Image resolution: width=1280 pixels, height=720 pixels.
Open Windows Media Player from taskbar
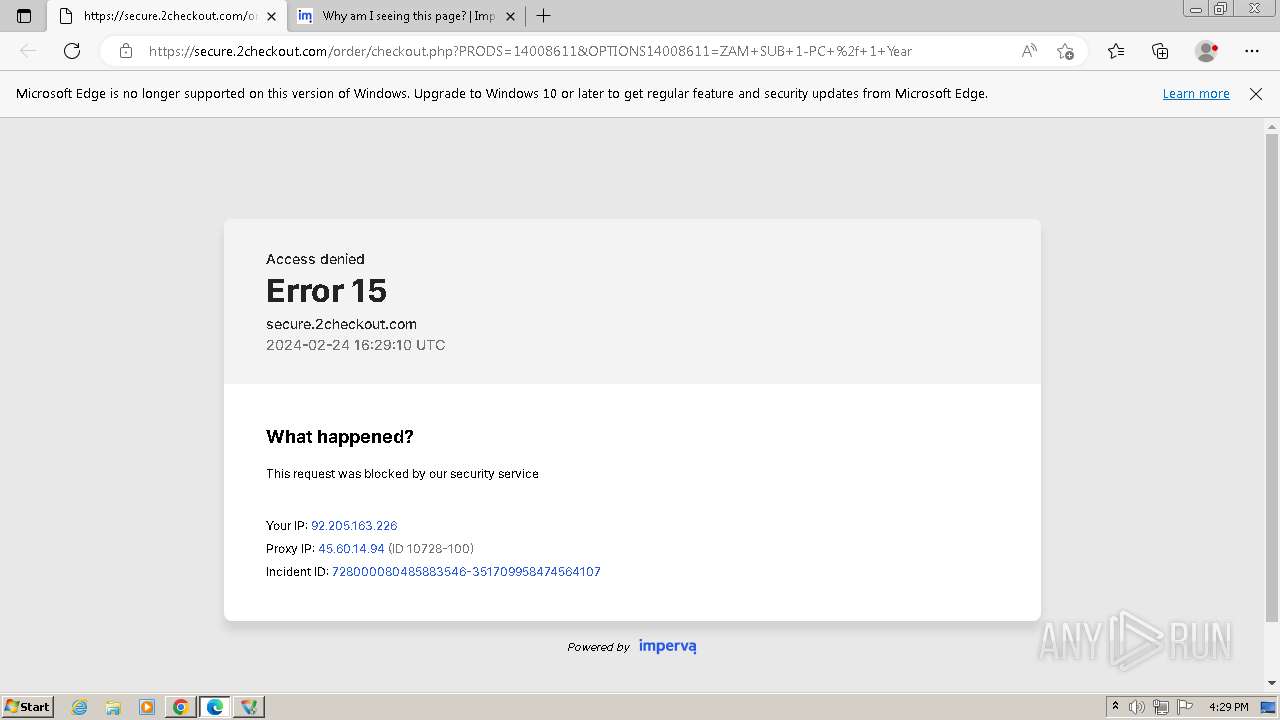(147, 707)
